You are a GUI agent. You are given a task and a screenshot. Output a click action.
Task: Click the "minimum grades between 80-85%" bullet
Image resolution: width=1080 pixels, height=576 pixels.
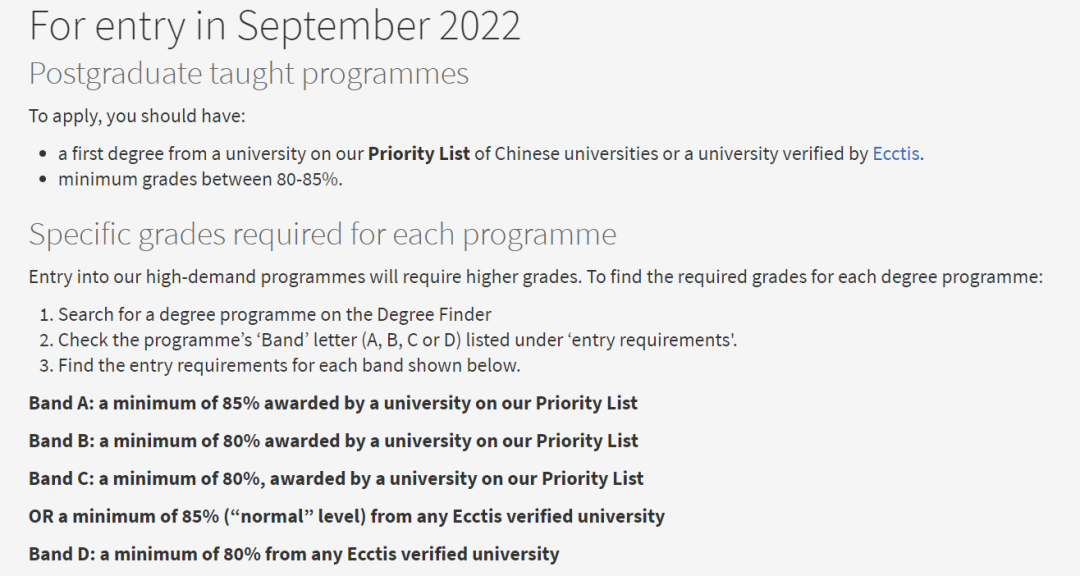pyautogui.click(x=200, y=180)
